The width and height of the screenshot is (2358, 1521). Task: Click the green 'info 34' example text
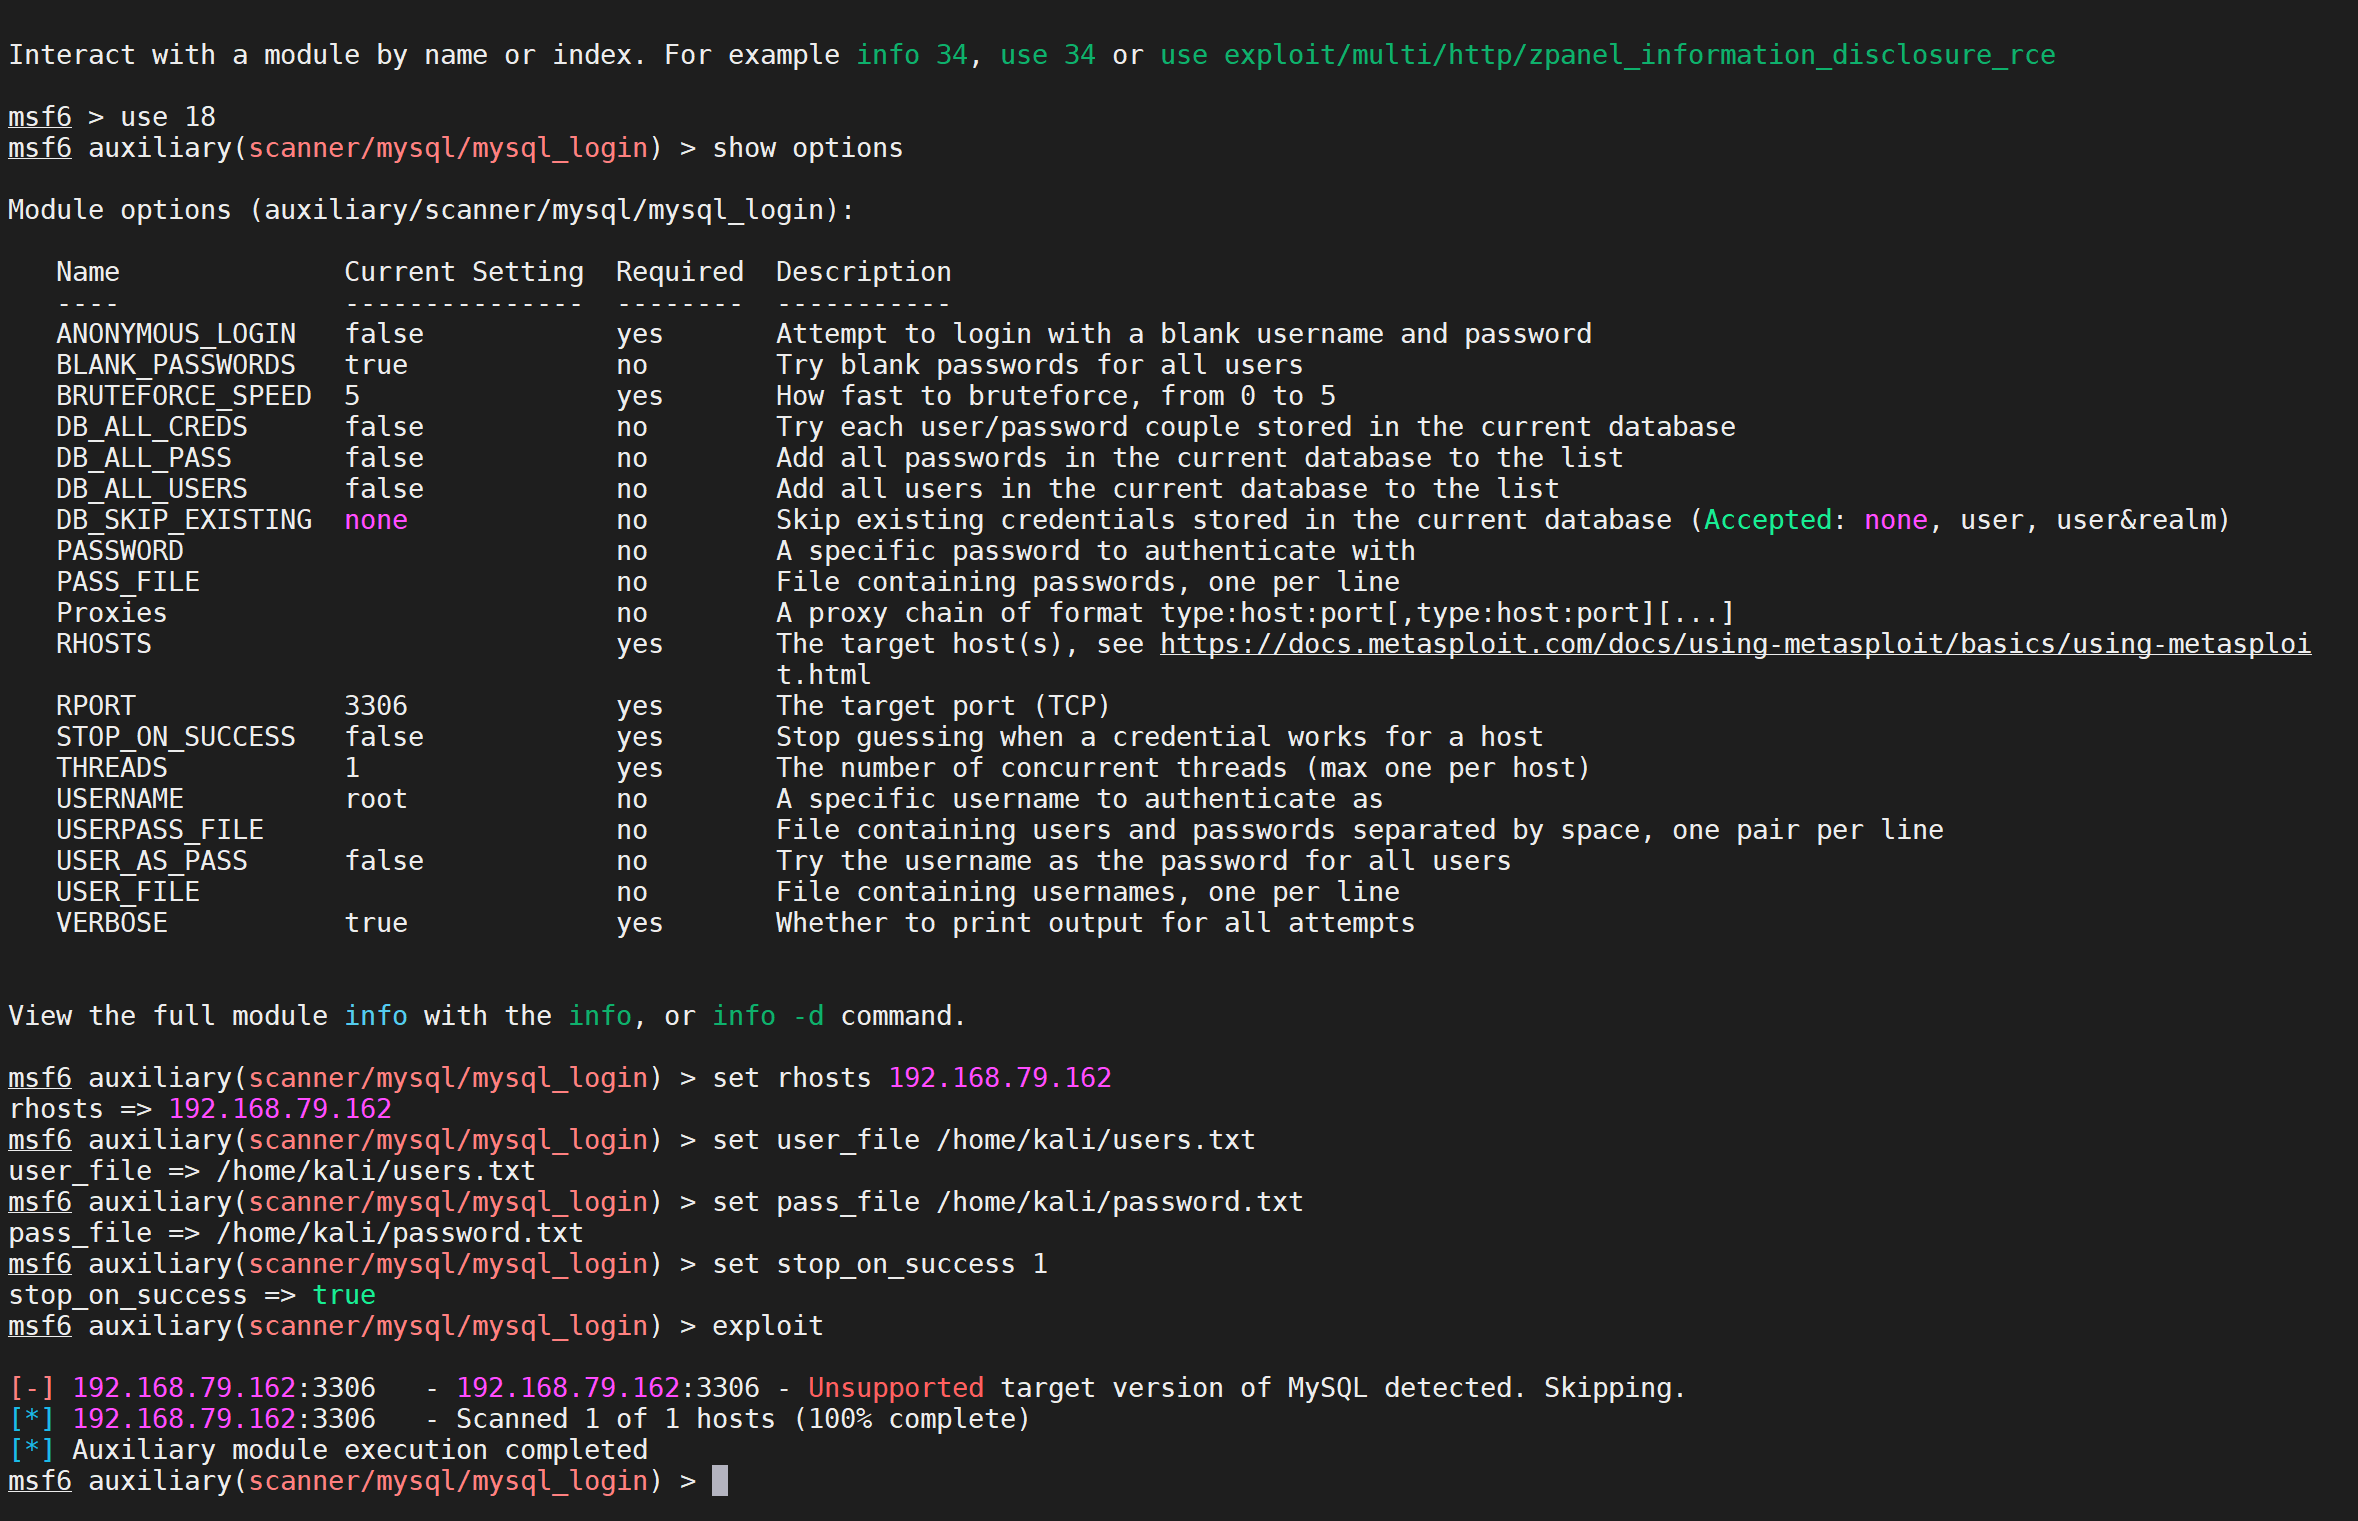(911, 55)
